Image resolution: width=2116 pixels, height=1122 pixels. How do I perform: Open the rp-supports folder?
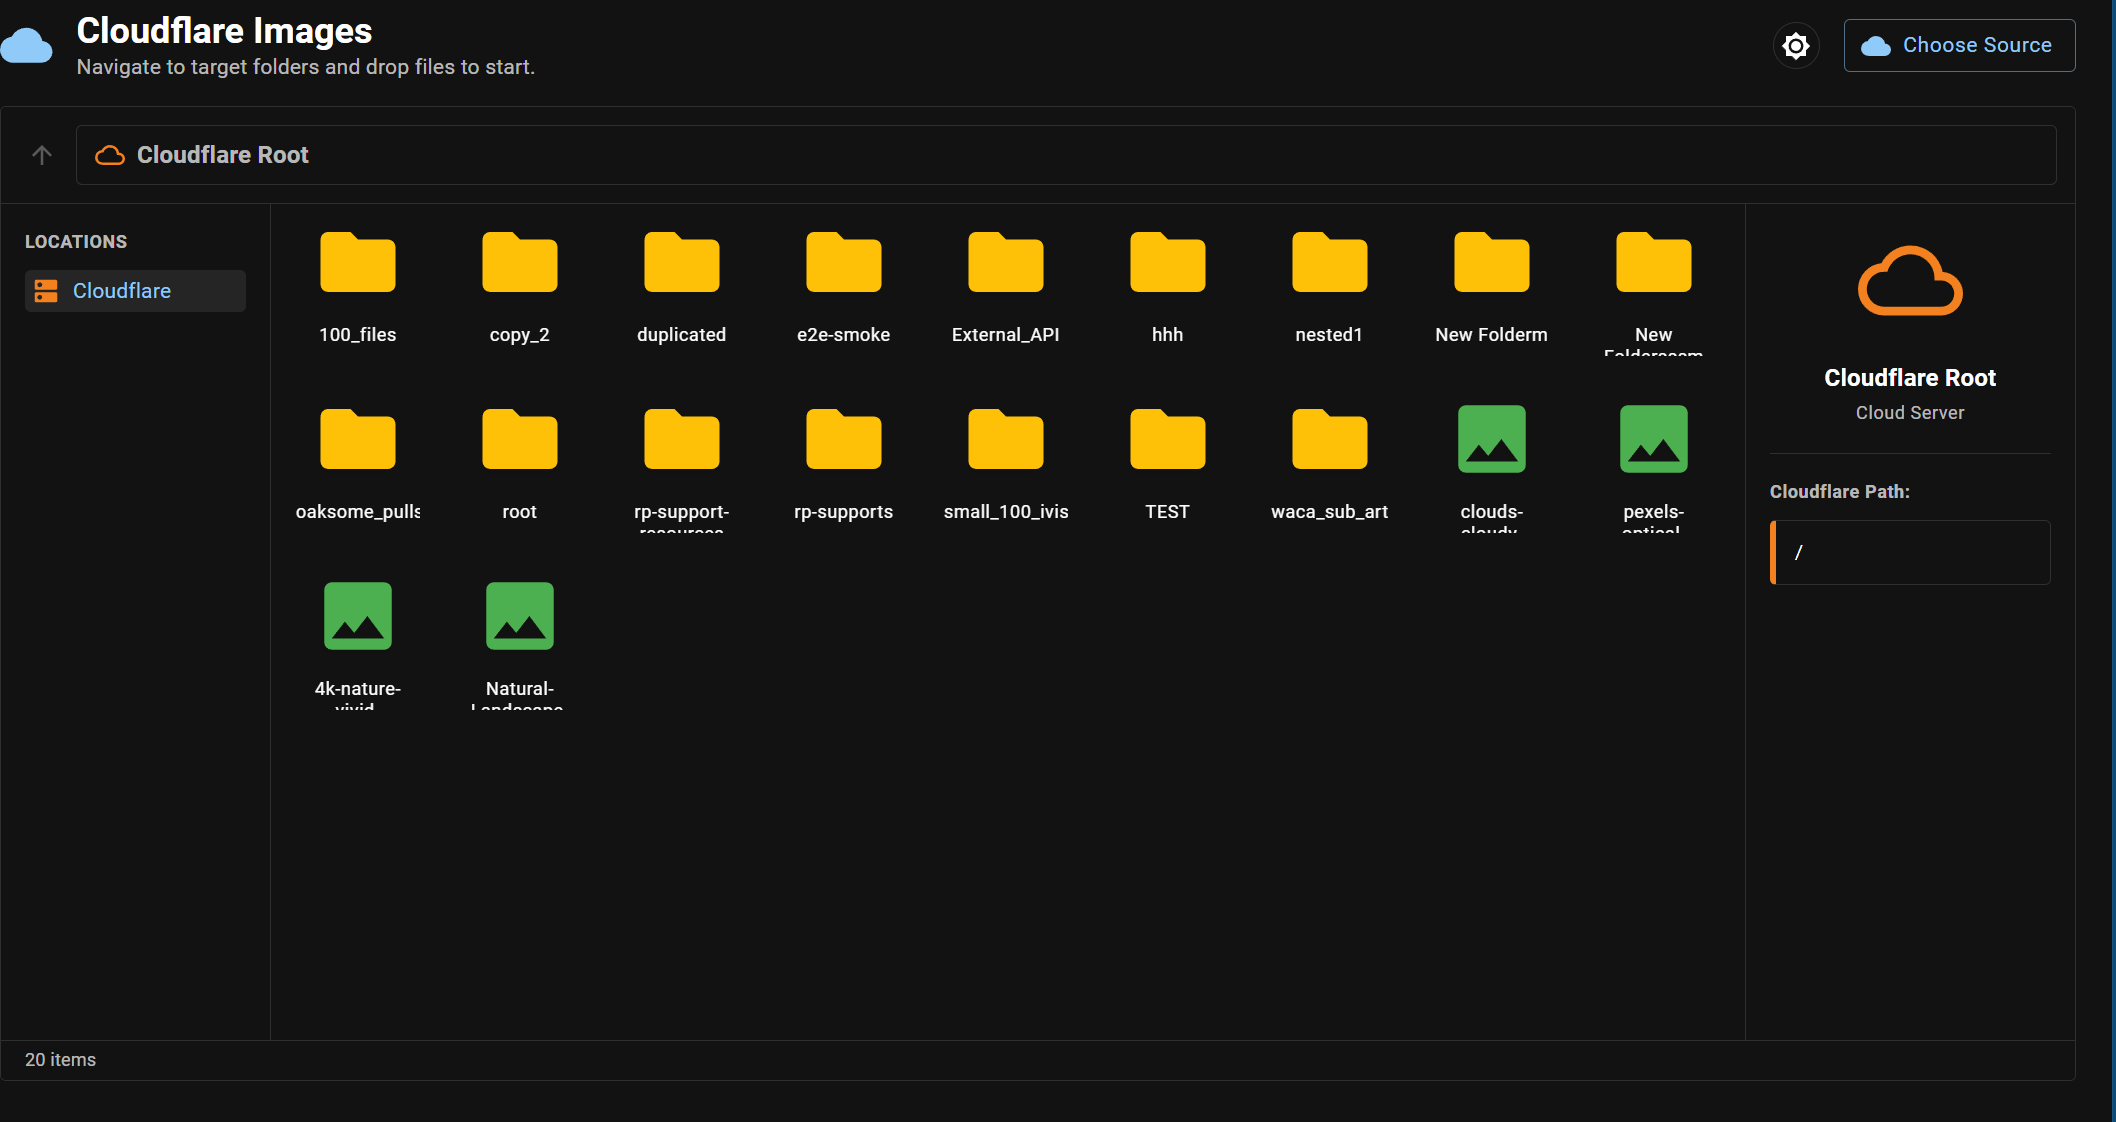[x=843, y=463]
